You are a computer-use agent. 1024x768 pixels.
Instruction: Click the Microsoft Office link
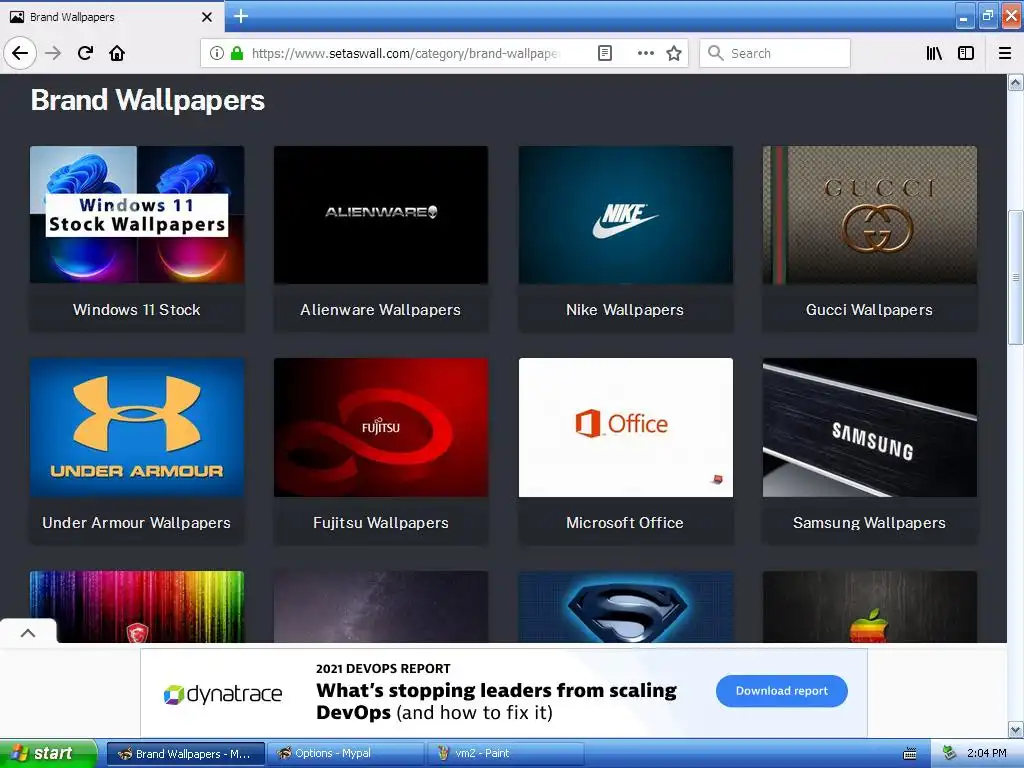tap(625, 522)
